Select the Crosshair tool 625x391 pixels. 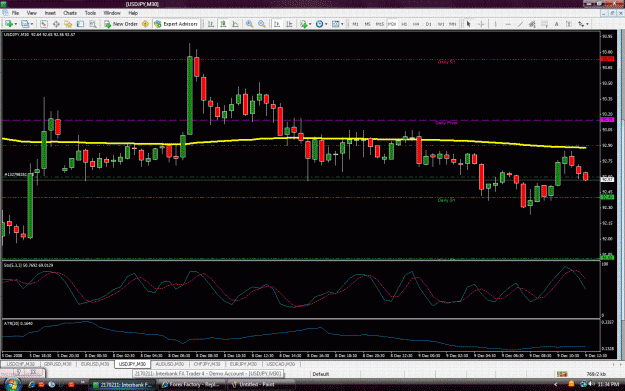coord(481,24)
